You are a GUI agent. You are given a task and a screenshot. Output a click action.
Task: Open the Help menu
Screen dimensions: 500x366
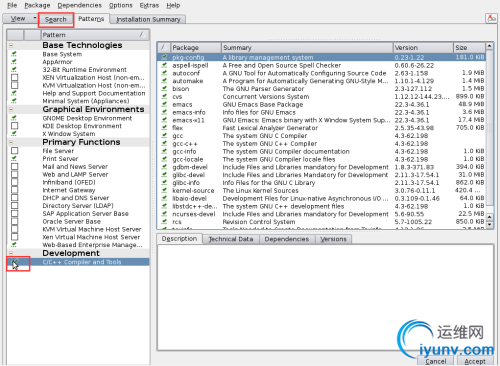pyautogui.click(x=173, y=5)
